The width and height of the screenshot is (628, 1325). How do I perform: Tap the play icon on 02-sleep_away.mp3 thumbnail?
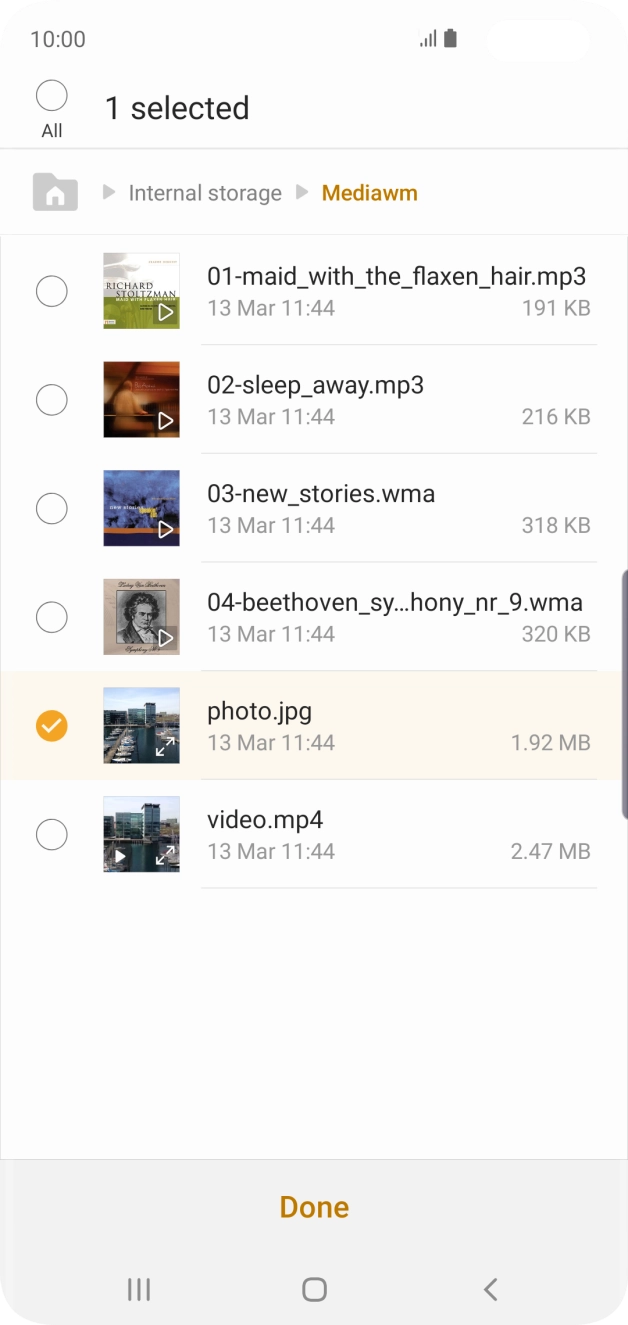pyautogui.click(x=166, y=421)
